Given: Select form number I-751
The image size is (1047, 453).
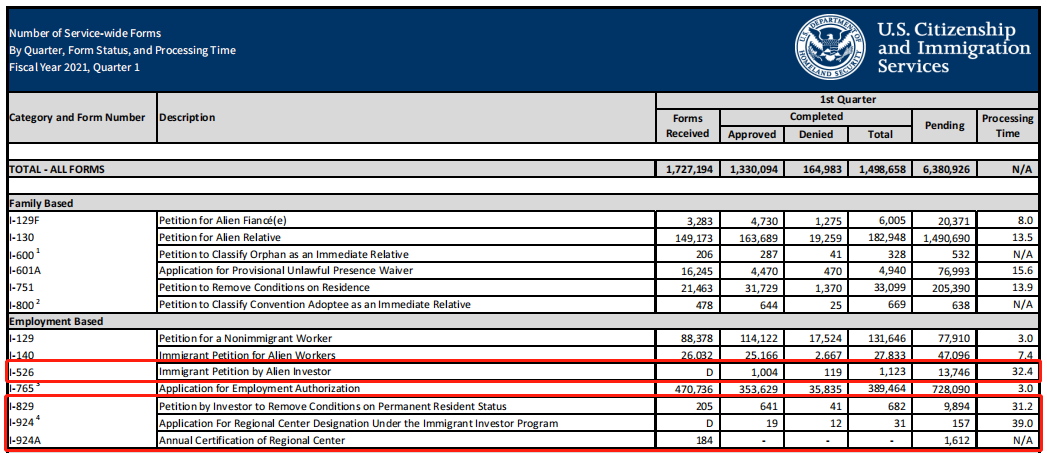Looking at the screenshot, I should tap(21, 287).
